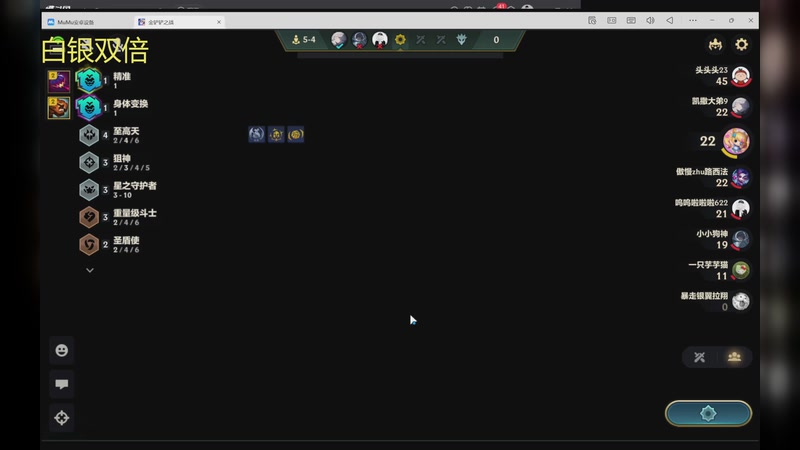Click MuMu back triangle button
This screenshot has height=450, width=800.
(x=669, y=20)
